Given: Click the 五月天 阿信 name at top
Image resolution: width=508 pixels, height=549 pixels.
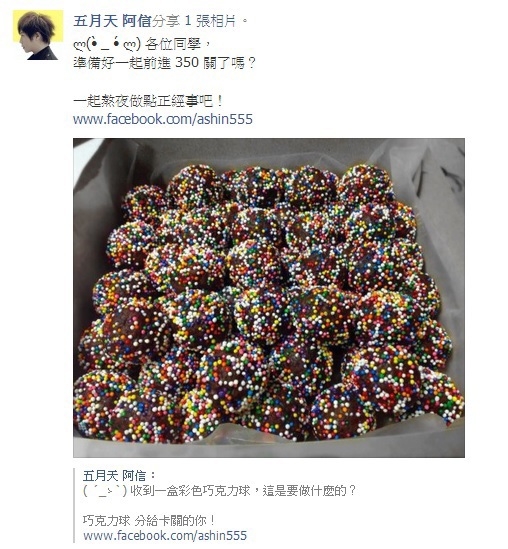Looking at the screenshot, I should coord(112,21).
